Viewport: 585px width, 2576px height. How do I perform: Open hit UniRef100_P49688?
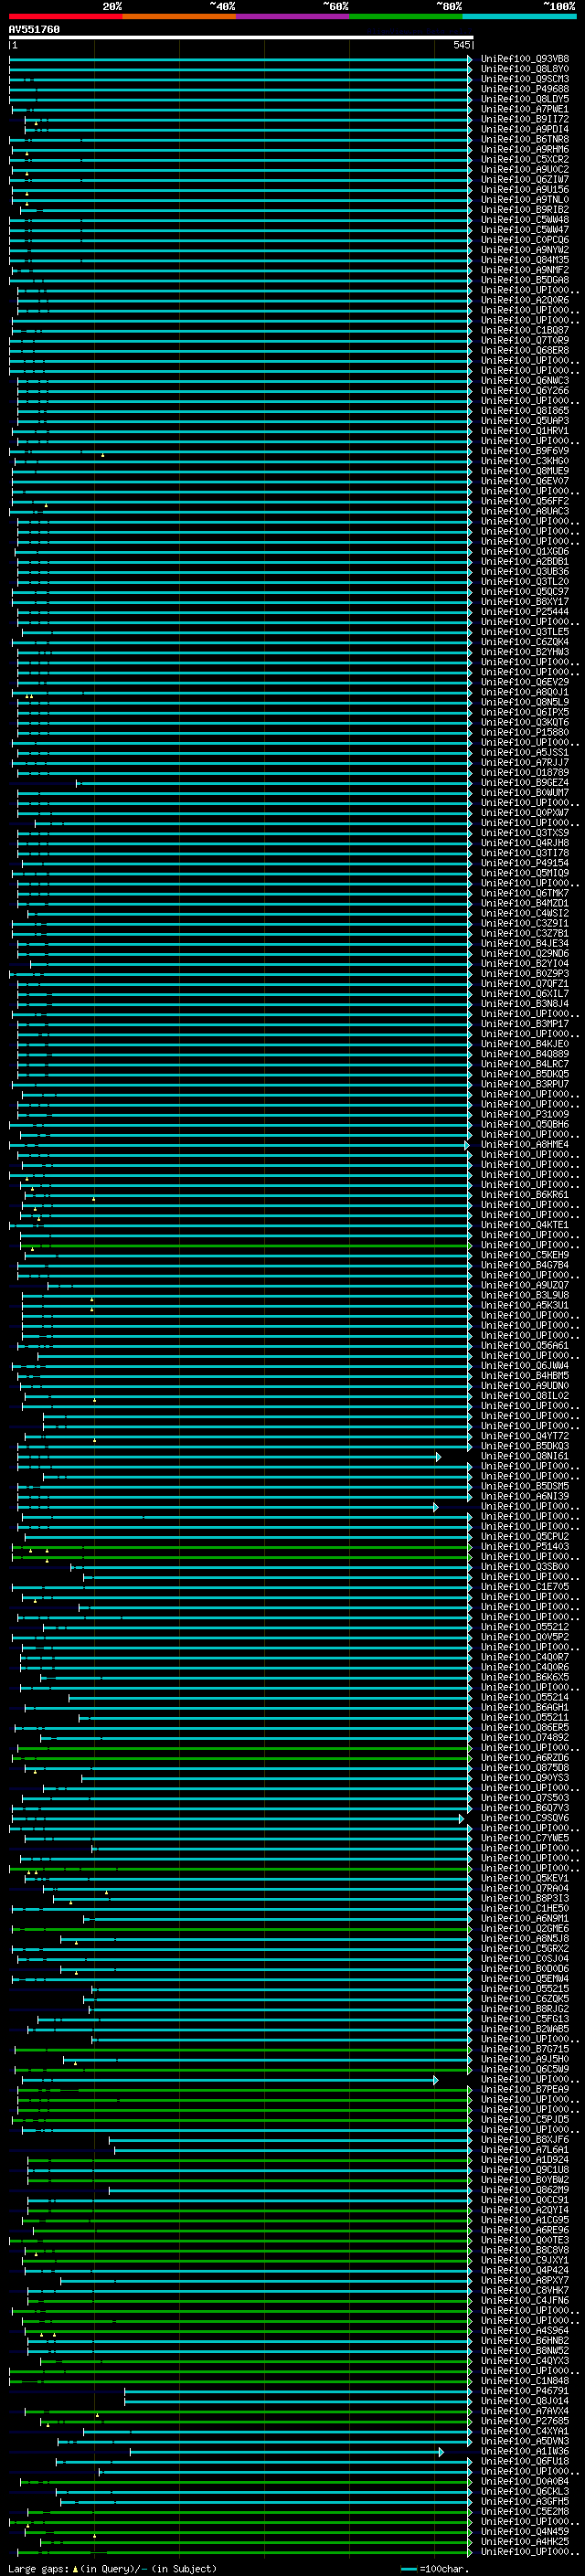[x=525, y=89]
